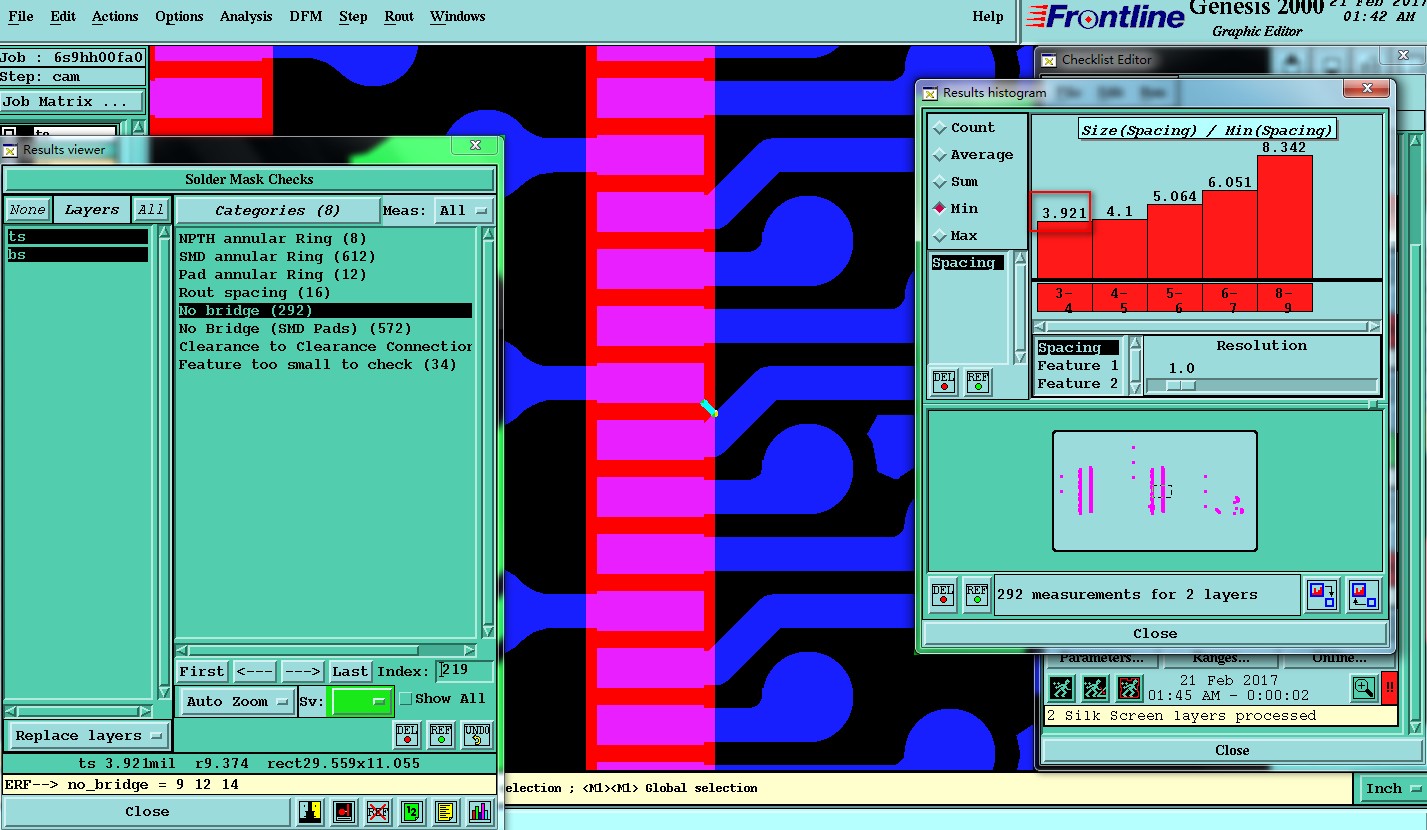Click 8.342 red histogram bar
The height and width of the screenshot is (830, 1427).
coord(1284,217)
